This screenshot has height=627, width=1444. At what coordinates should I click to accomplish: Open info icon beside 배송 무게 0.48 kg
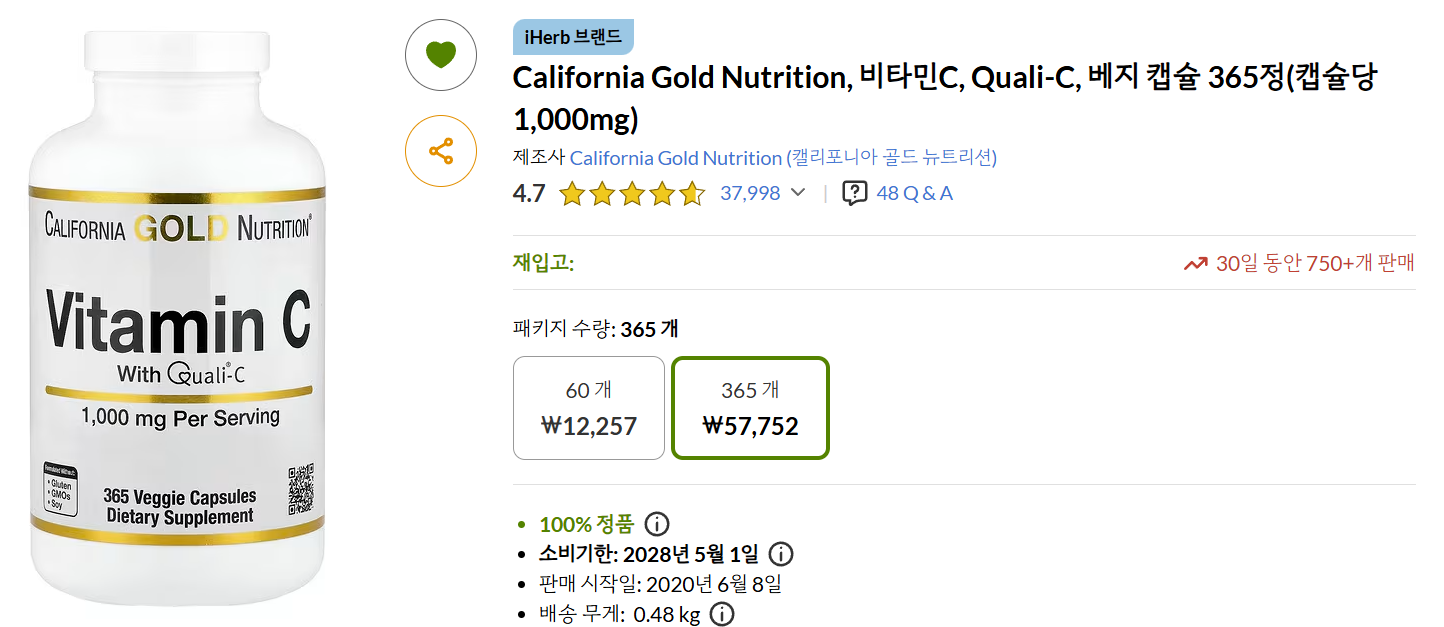(x=721, y=614)
